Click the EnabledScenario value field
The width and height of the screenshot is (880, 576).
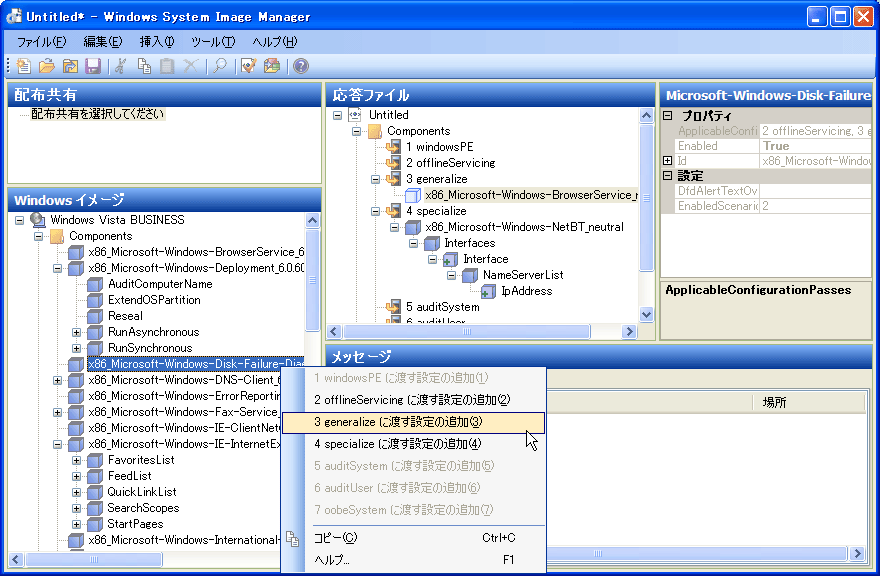(815, 206)
